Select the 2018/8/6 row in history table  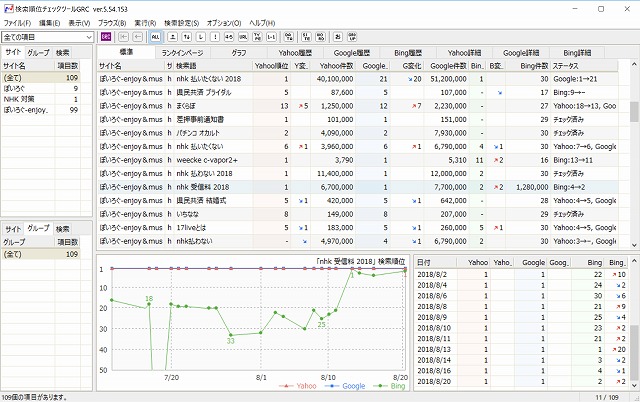[522, 296]
